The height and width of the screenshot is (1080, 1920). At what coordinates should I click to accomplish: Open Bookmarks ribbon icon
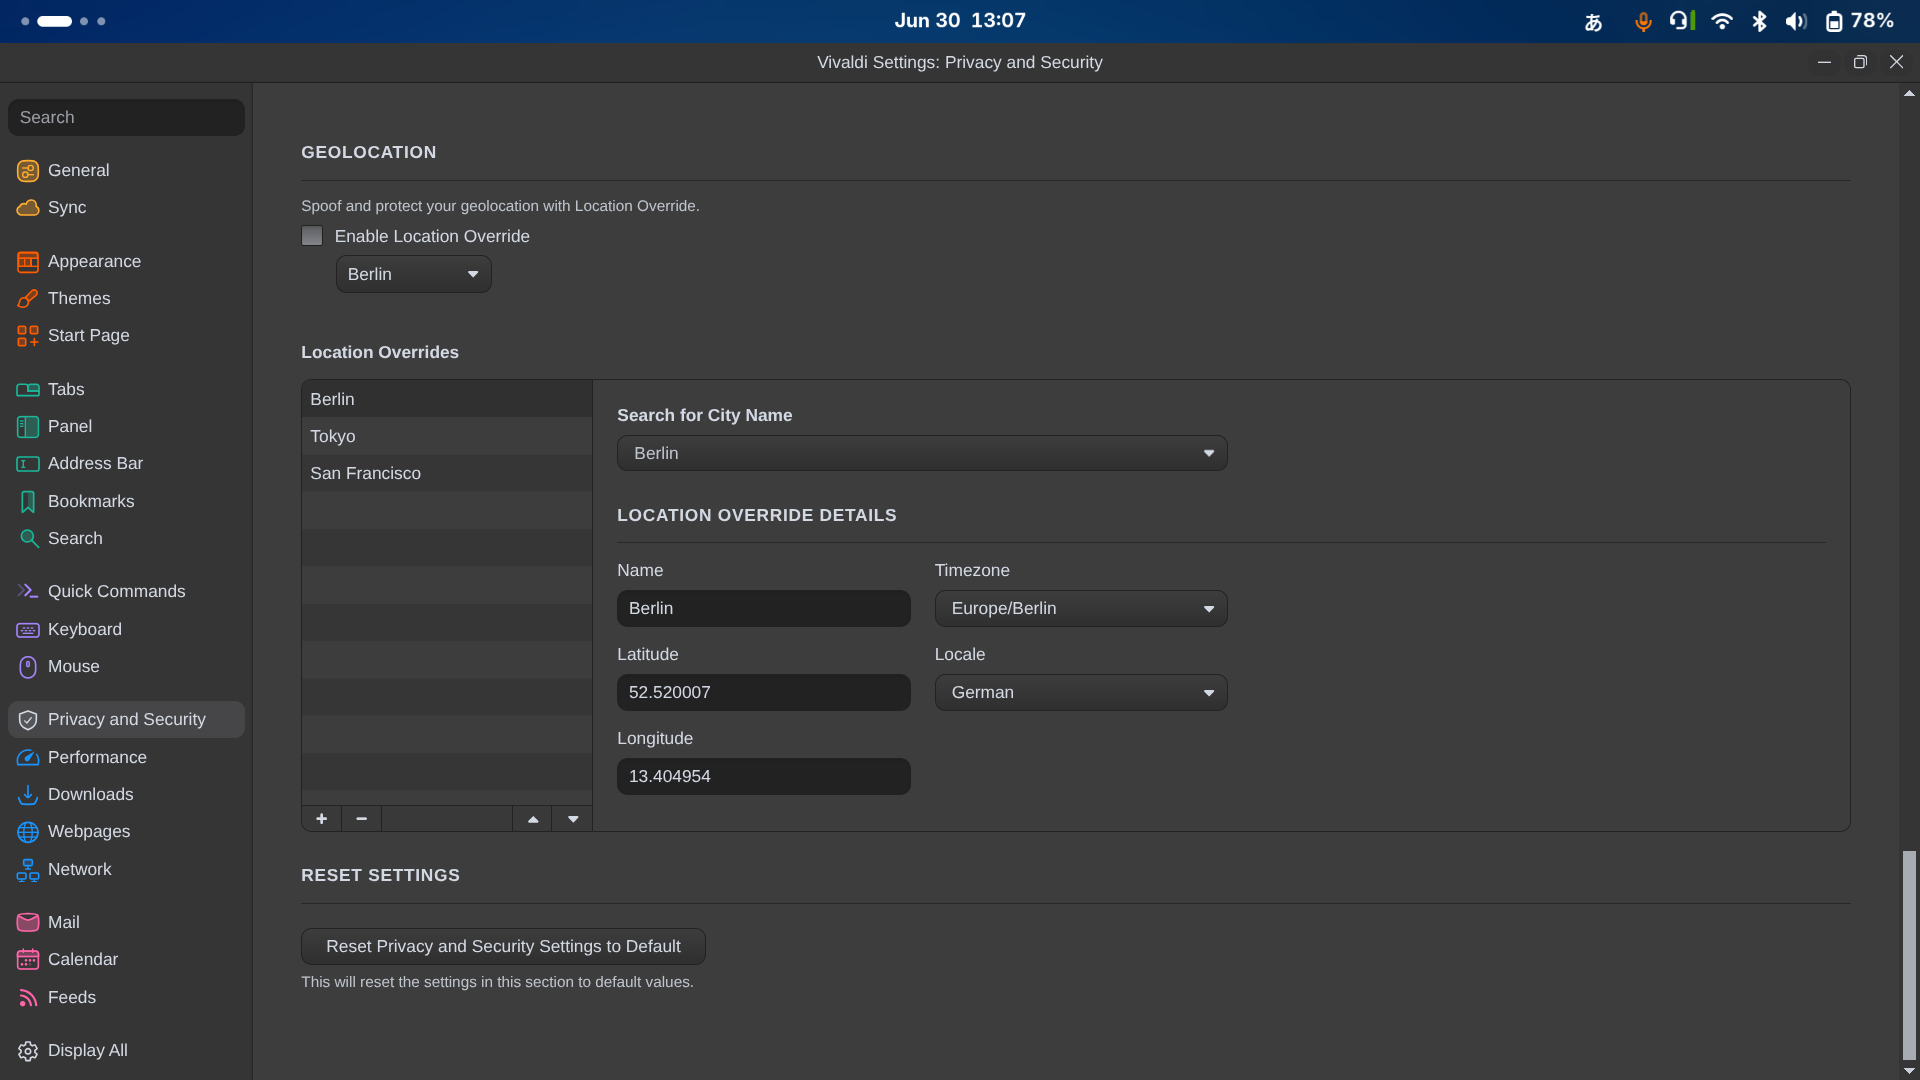(28, 502)
